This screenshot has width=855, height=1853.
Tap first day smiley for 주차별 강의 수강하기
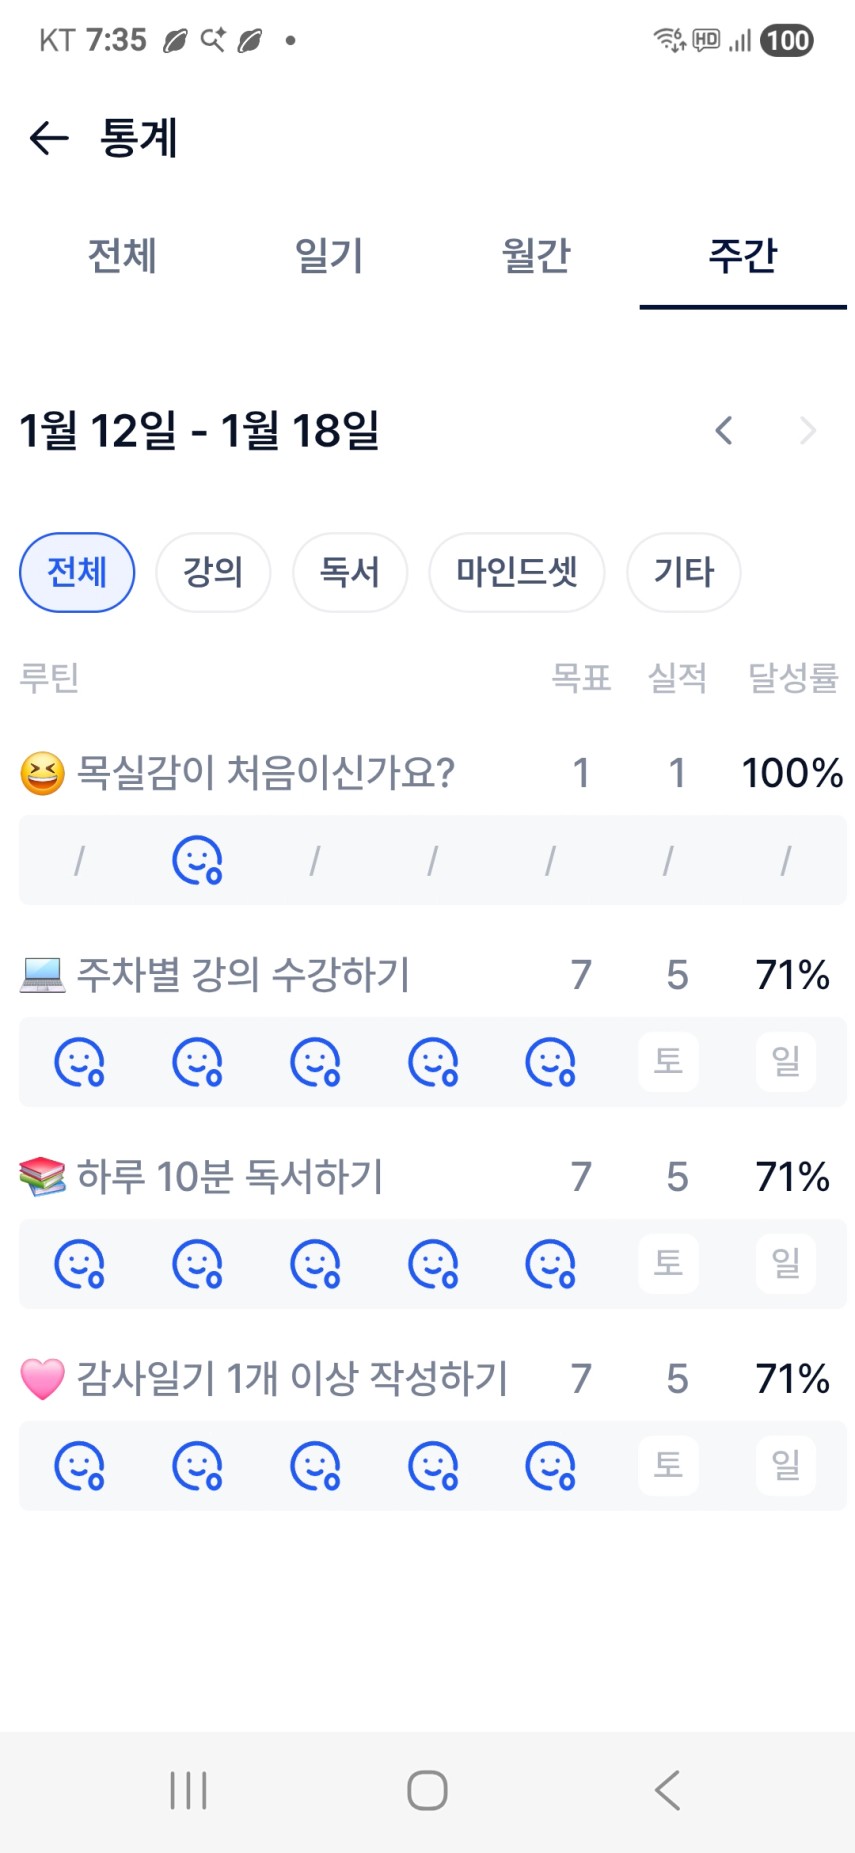coord(79,1062)
